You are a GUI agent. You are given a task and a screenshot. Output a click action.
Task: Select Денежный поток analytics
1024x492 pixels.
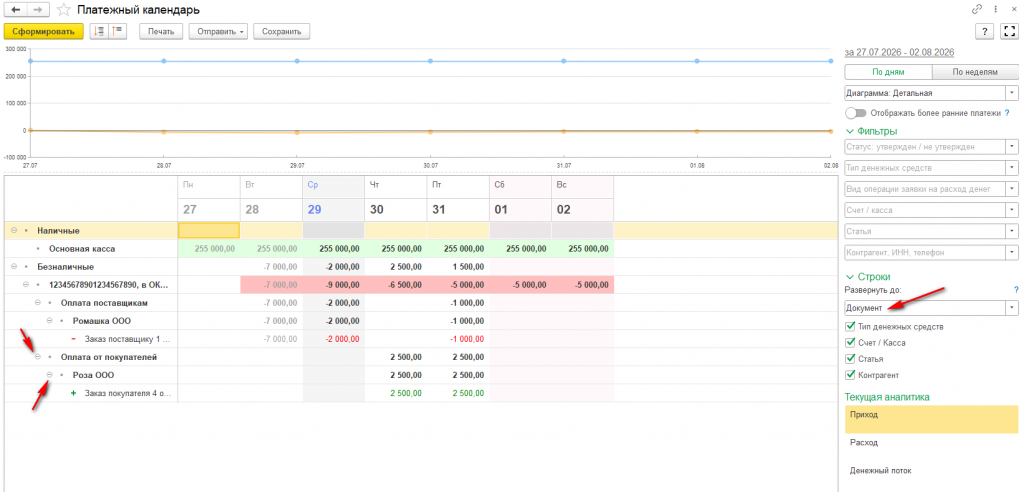pos(931,470)
